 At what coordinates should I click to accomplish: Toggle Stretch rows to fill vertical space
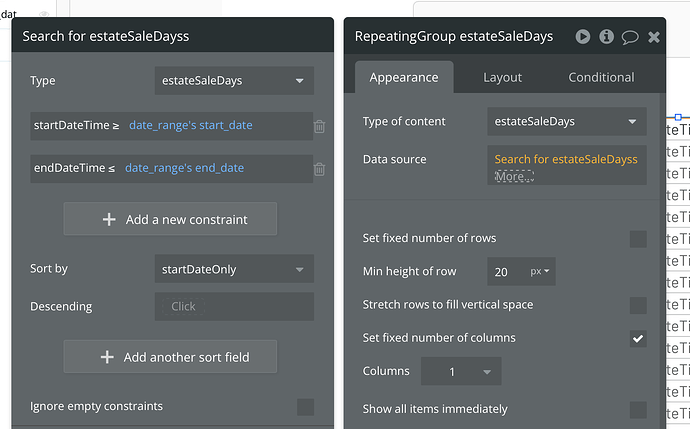[638, 305]
